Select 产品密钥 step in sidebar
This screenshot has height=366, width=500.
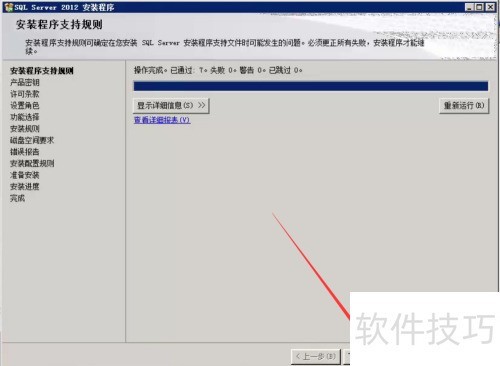pos(25,82)
